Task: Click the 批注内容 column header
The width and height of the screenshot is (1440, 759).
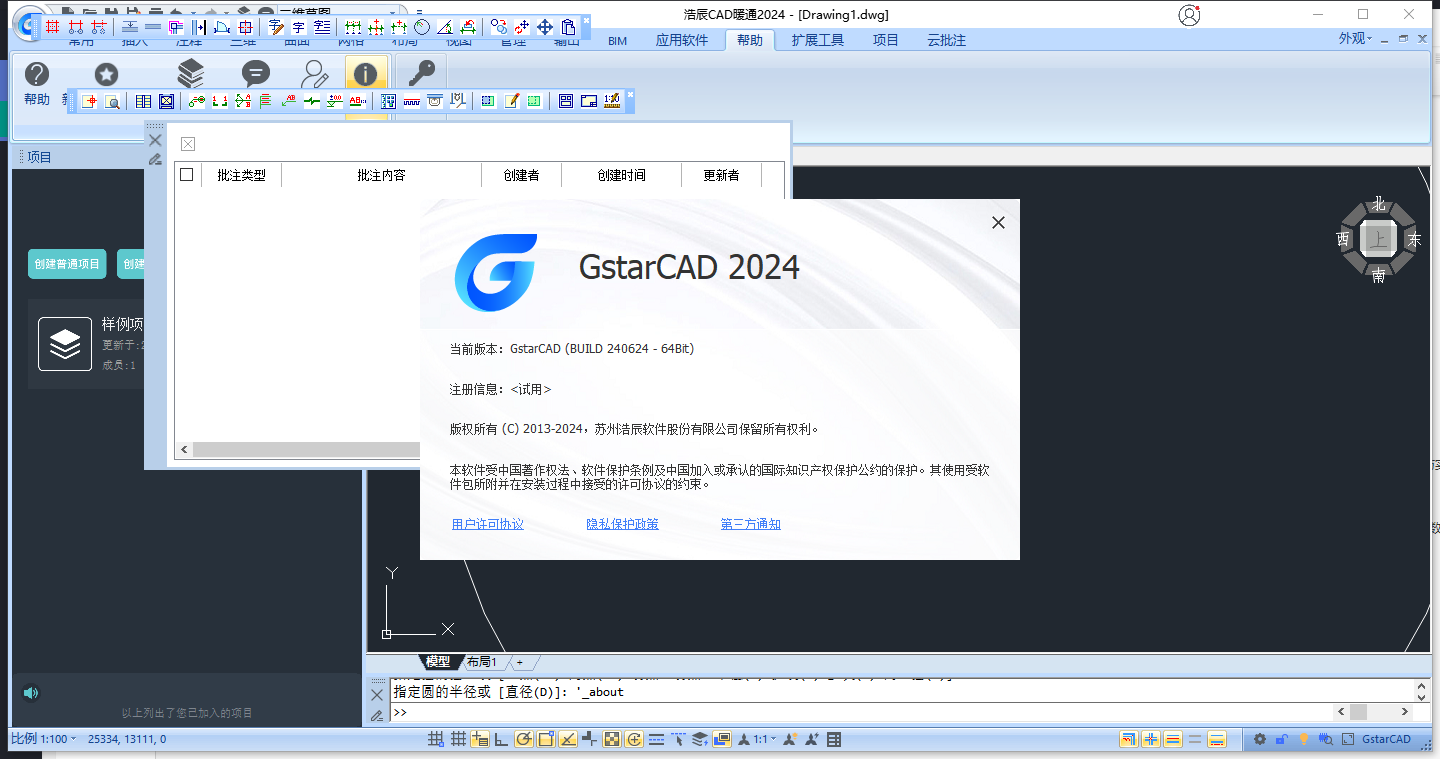Action: (381, 175)
